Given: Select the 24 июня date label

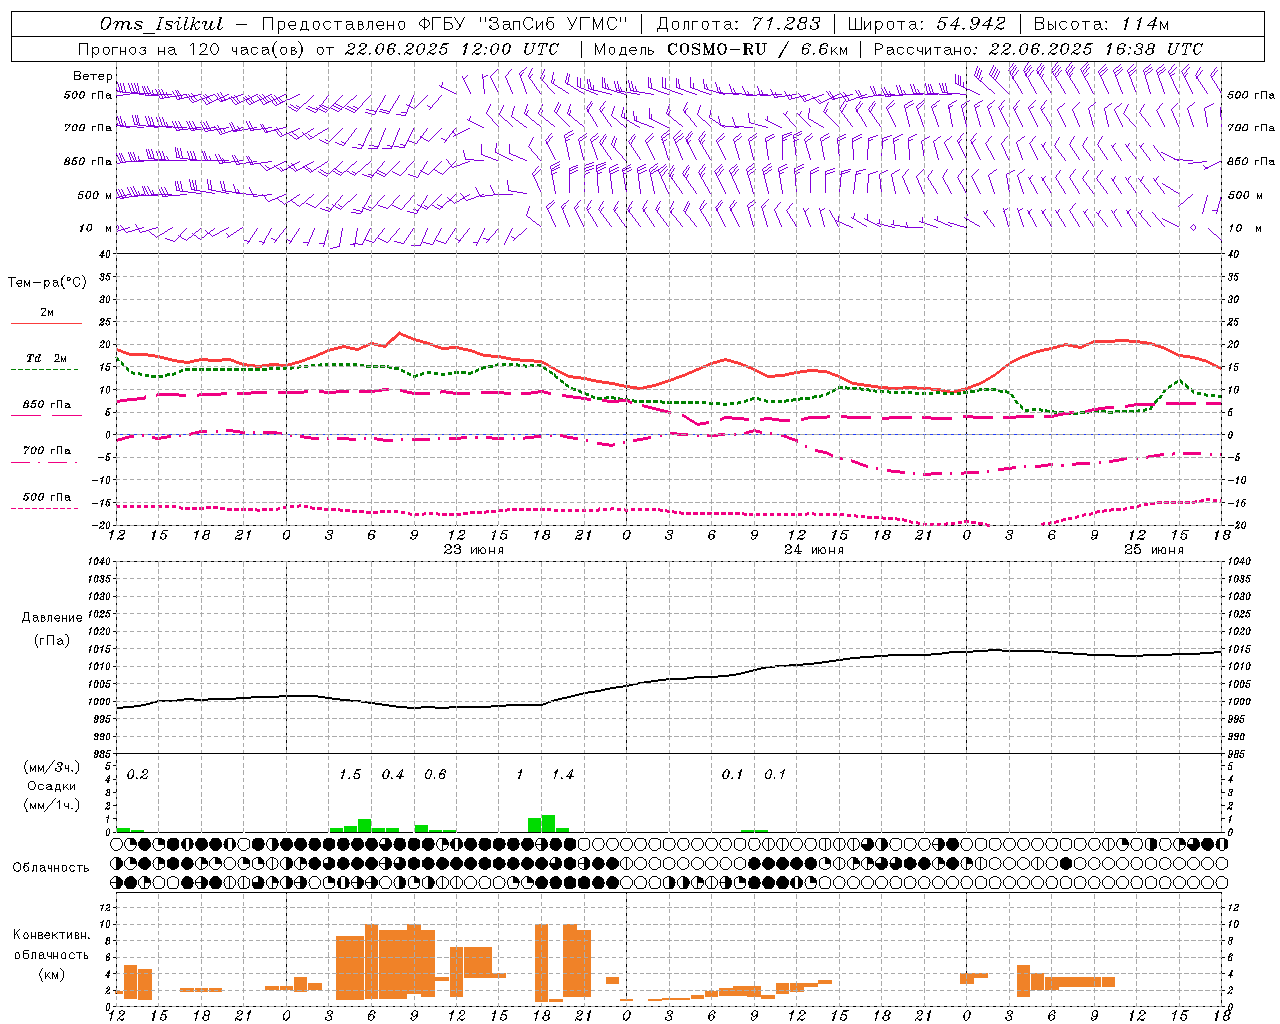Looking at the screenshot, I should point(814,550).
